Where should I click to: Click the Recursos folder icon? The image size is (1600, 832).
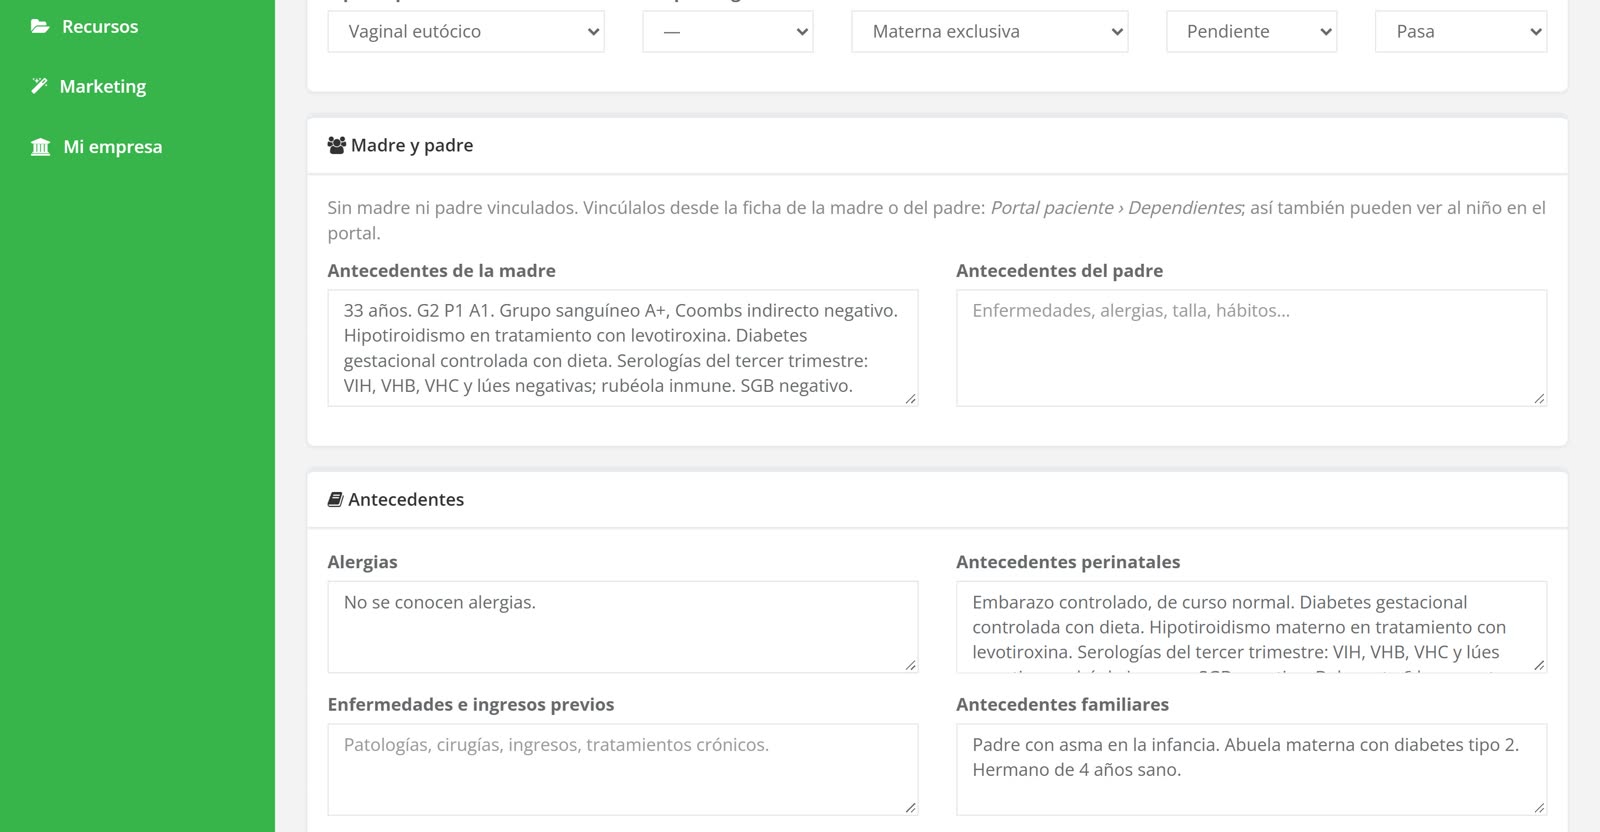point(40,27)
